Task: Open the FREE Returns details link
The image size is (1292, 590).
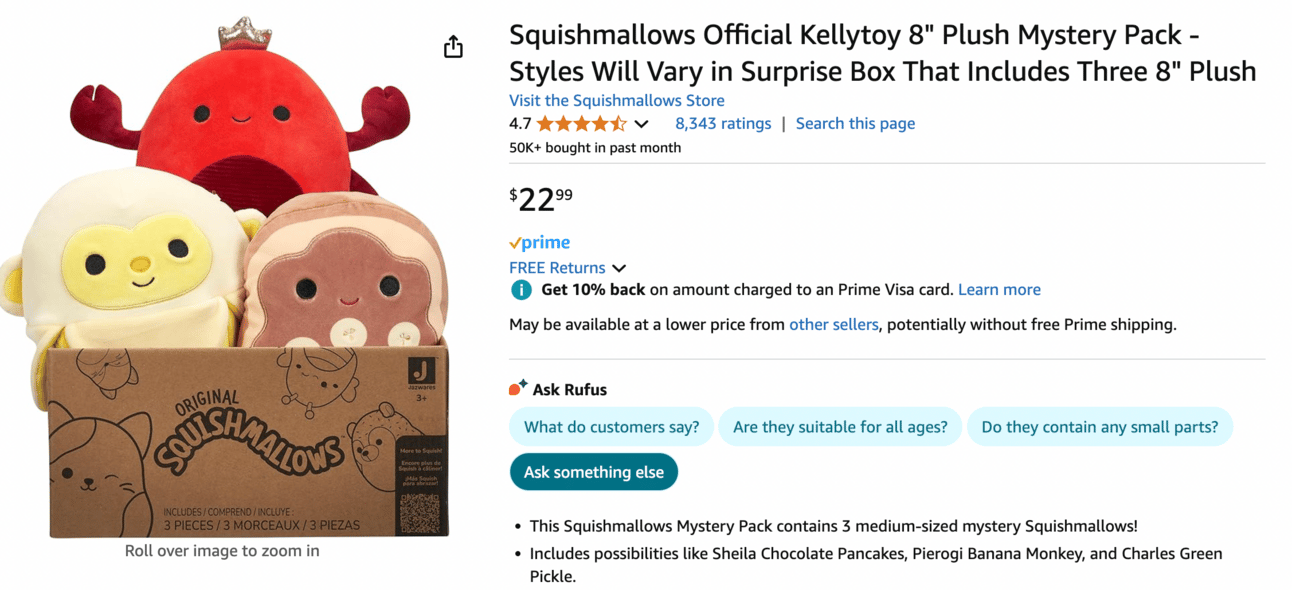Action: 557,268
